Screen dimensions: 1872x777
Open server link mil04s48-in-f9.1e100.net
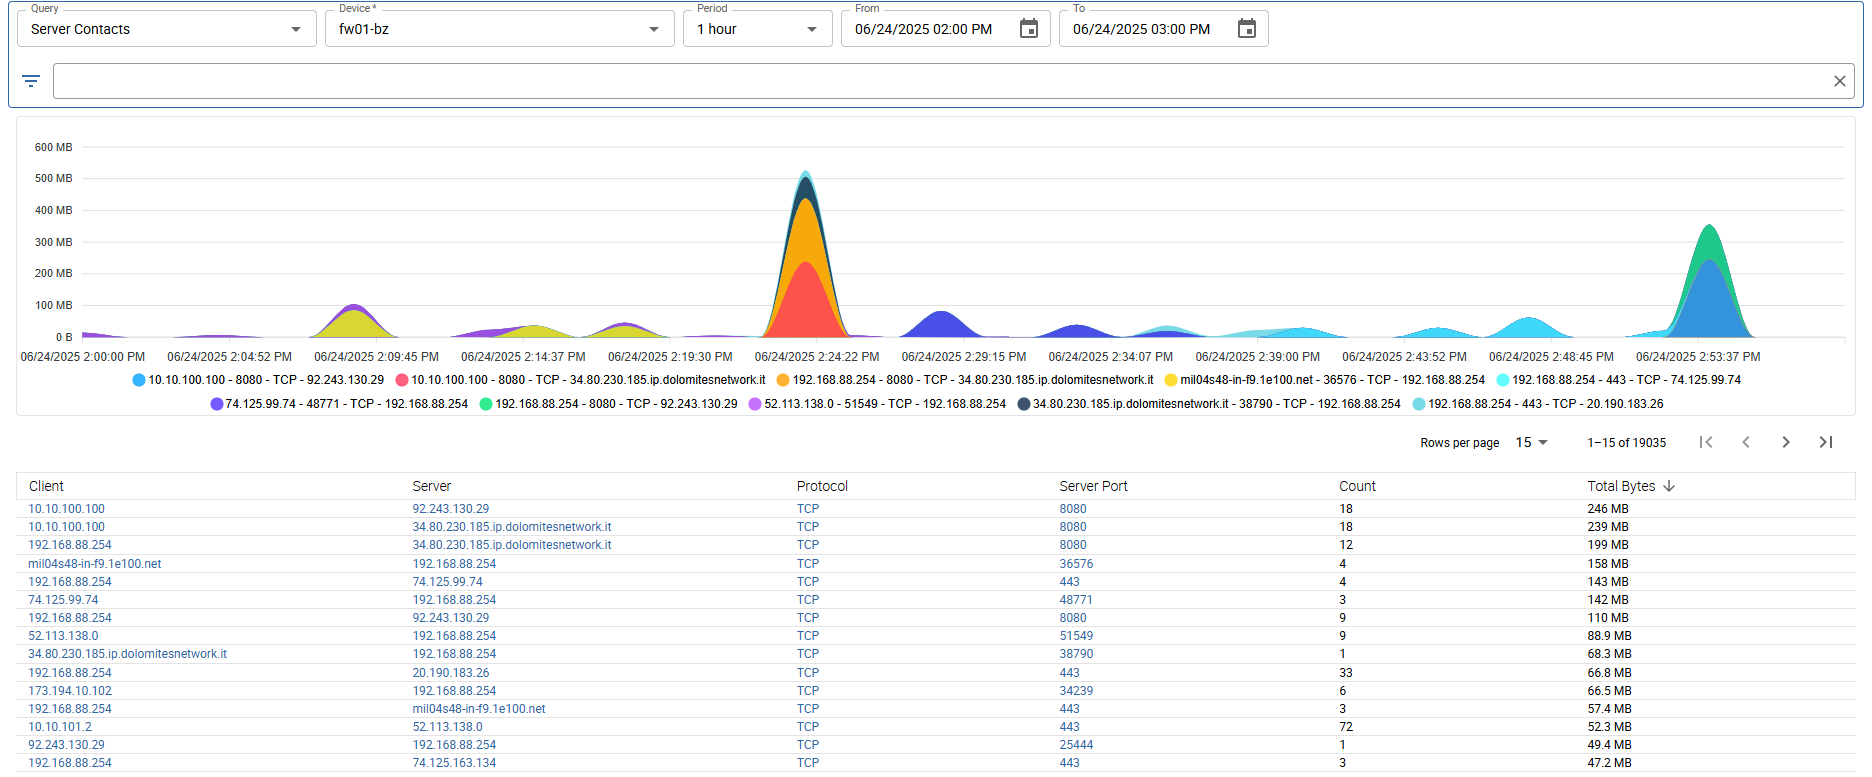coord(479,709)
